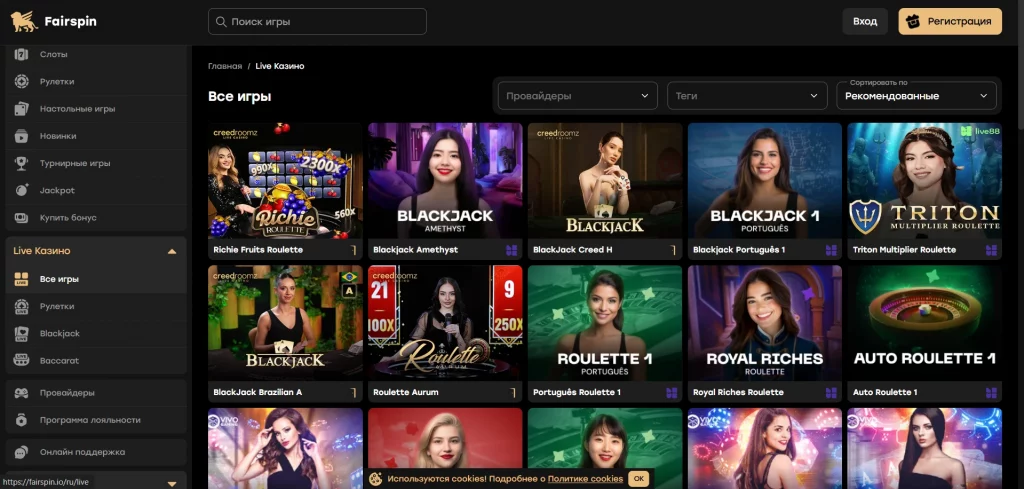Viewport: 1024px width, 489px height.
Task: Click the Fairspin lion logo
Action: click(x=24, y=22)
